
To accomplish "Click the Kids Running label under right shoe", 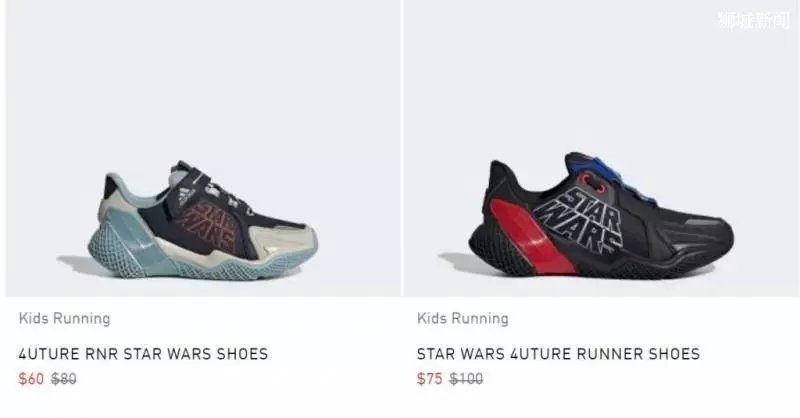I will [x=463, y=318].
